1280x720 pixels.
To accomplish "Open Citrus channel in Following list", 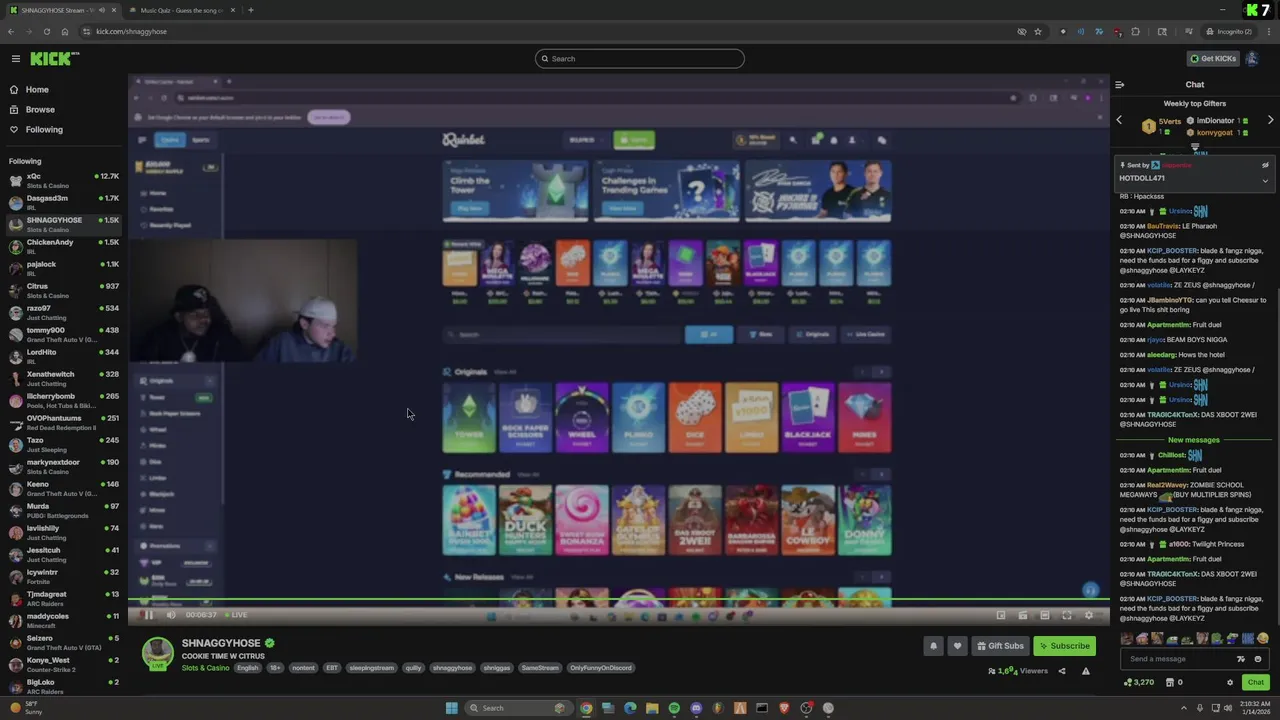I will [x=62, y=290].
